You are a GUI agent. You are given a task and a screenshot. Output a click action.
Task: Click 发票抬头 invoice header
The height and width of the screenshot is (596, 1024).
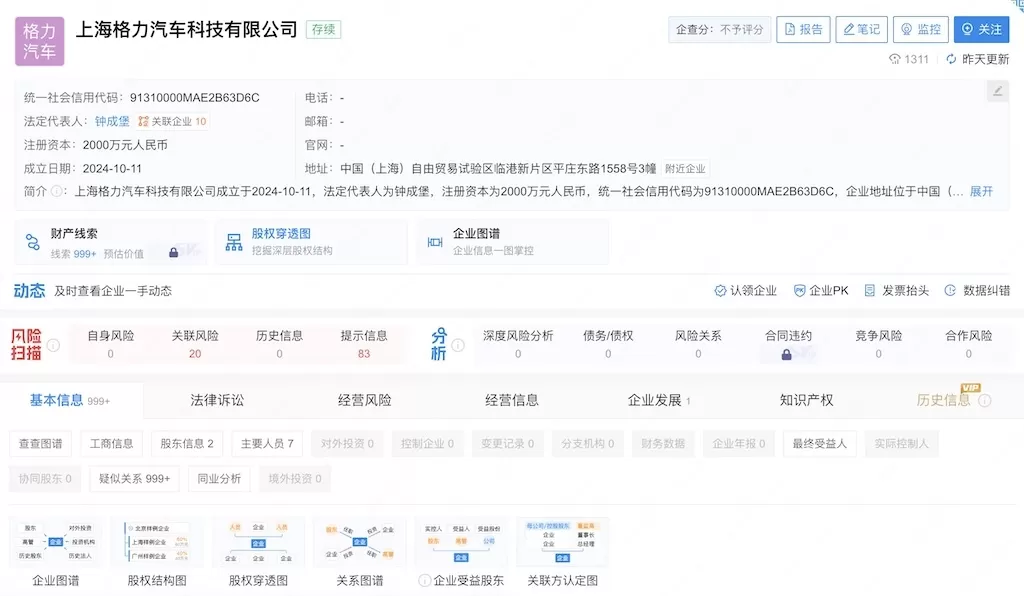(x=896, y=291)
